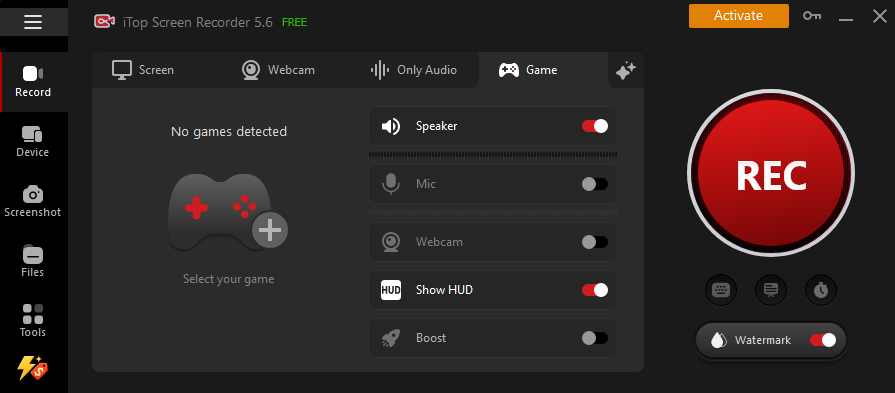895x393 pixels.
Task: Click the annotation board icon under REC
Action: [771, 290]
